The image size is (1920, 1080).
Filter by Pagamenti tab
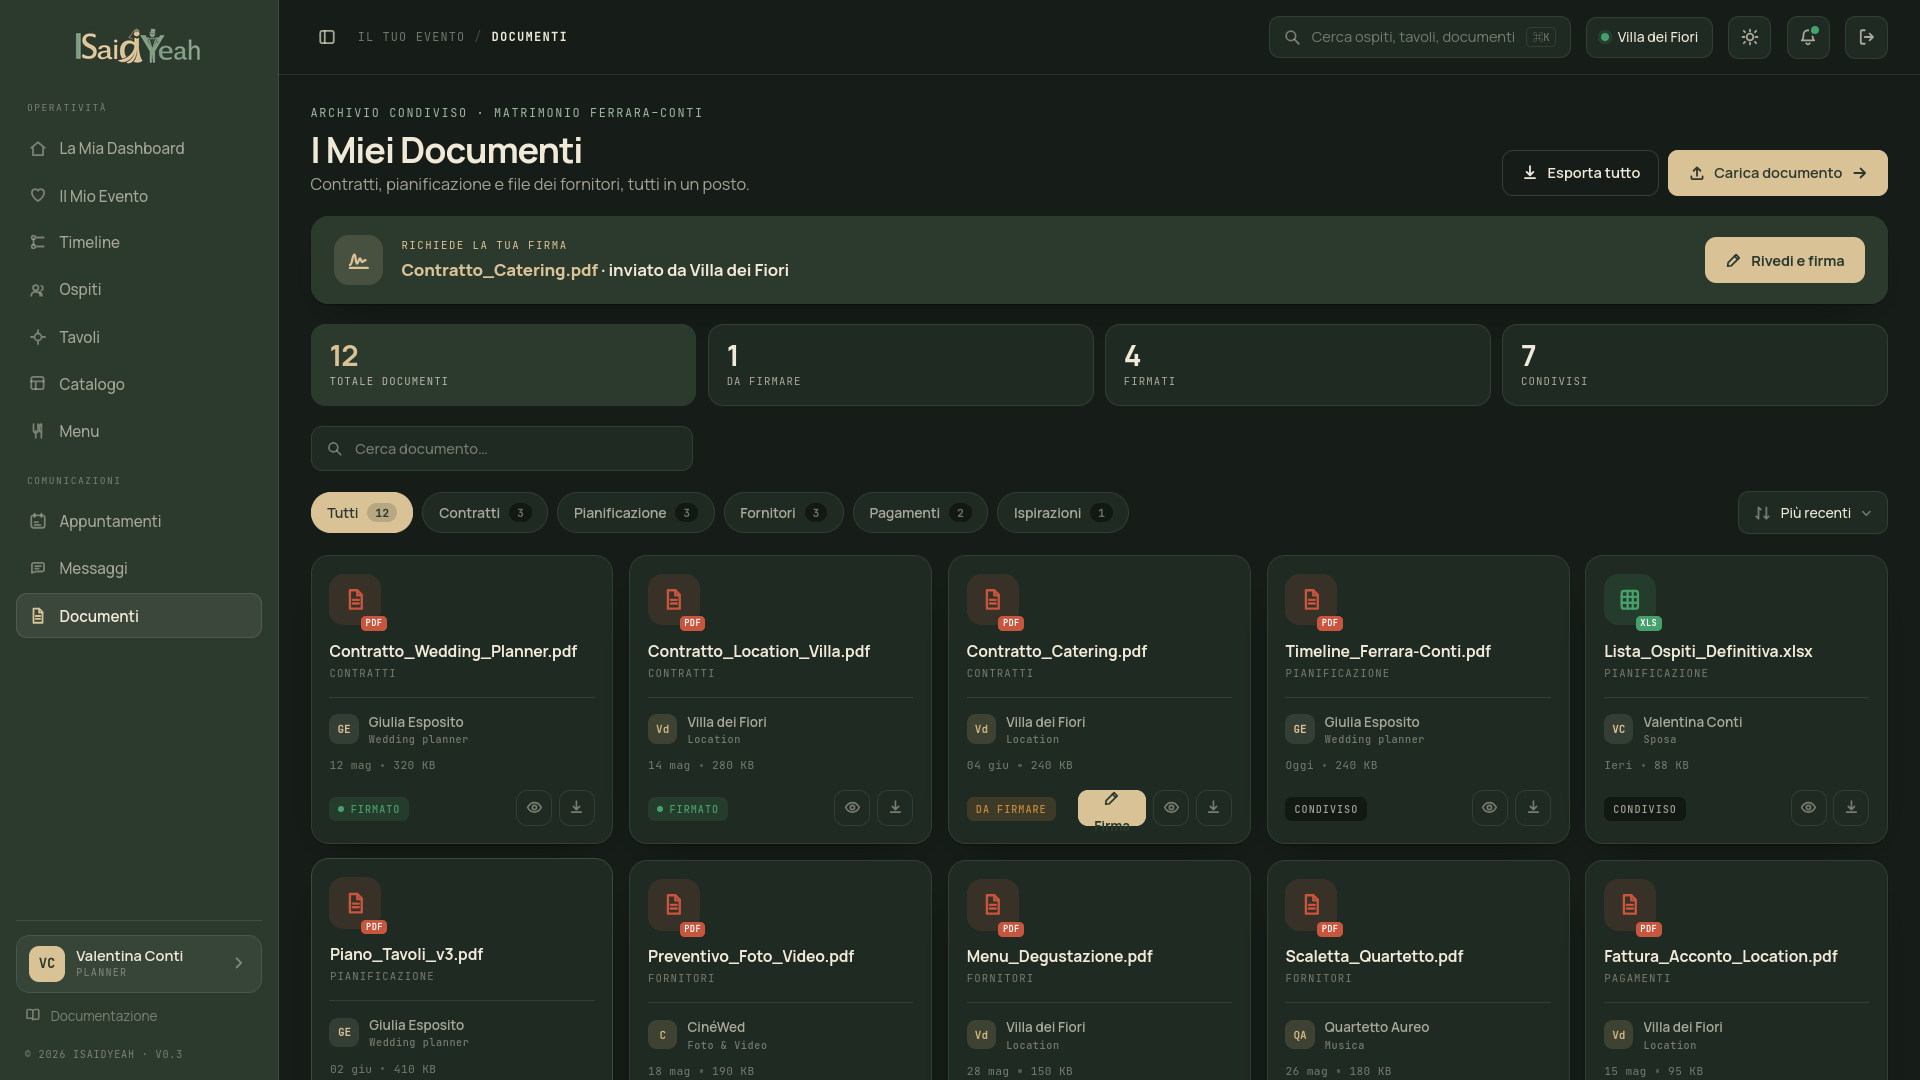920,513
